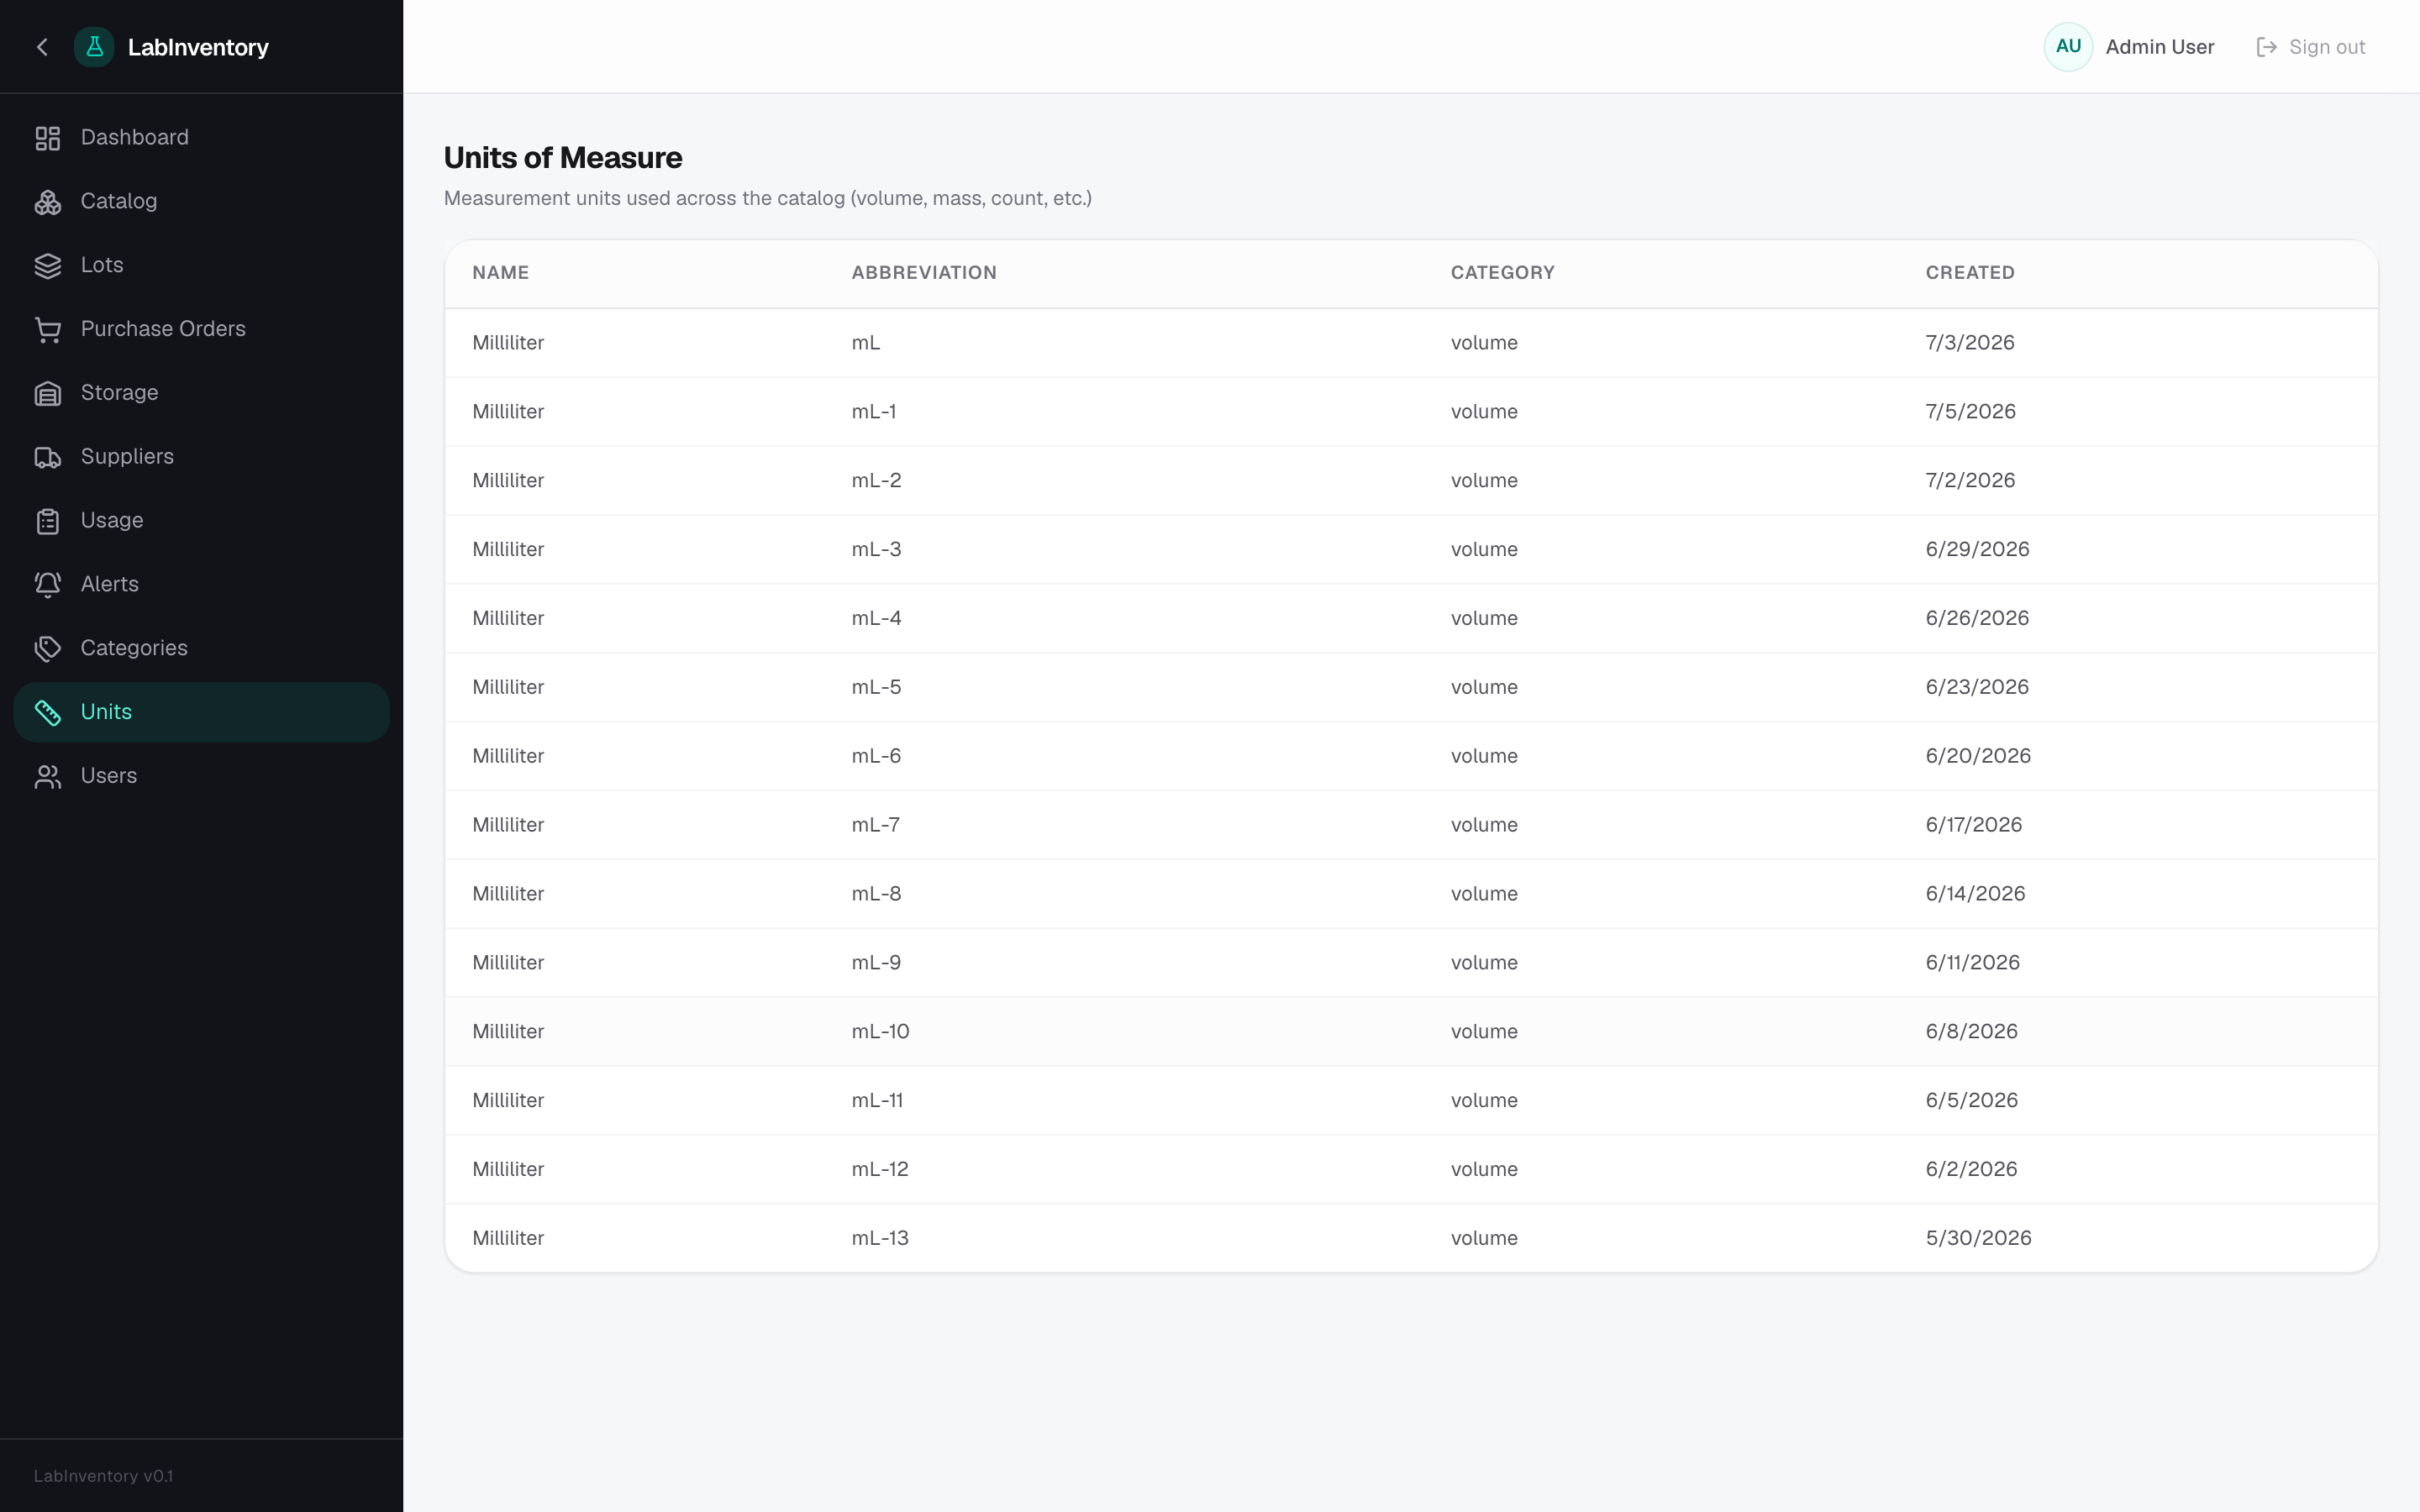Select abbreviation cell 'mL-8'
2420x1512 pixels.
tap(876, 894)
